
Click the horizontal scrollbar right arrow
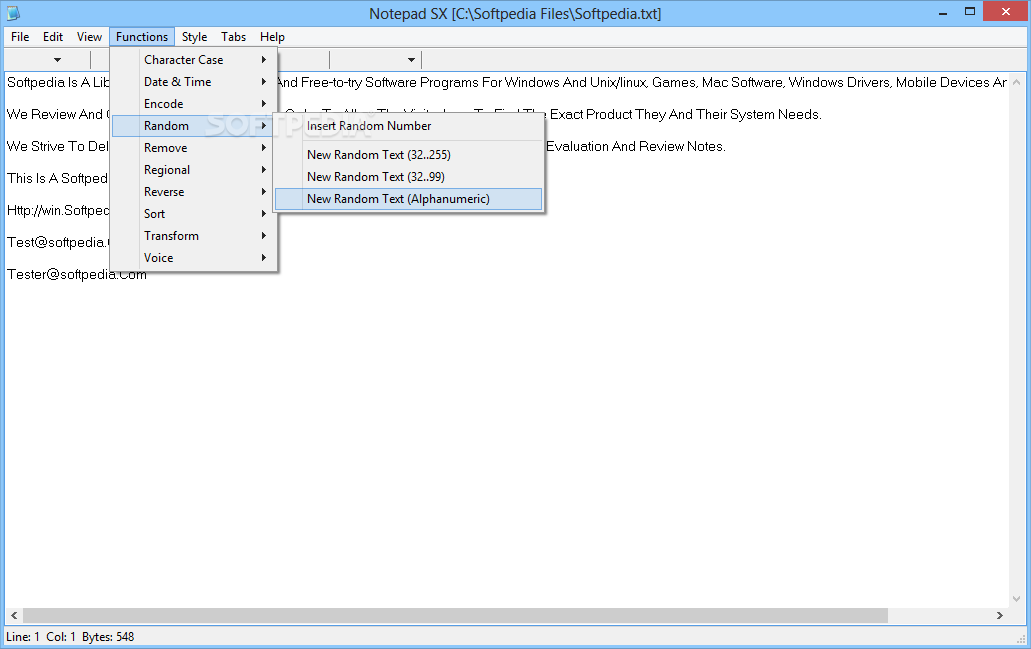point(999,615)
